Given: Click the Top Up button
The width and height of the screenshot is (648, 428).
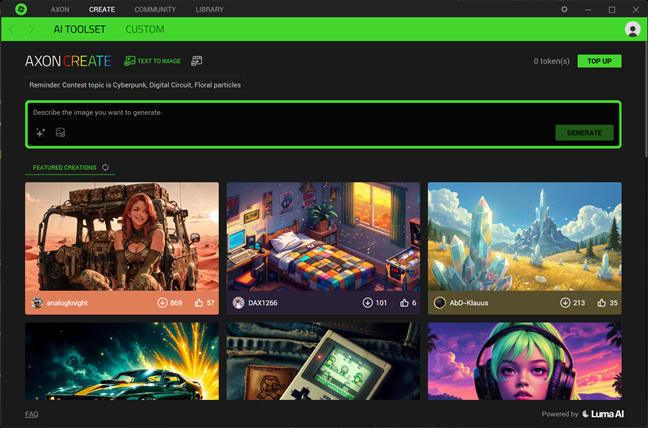Looking at the screenshot, I should pos(599,61).
